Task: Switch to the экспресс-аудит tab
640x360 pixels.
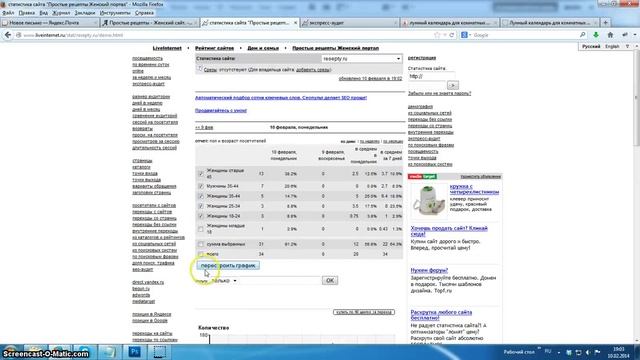Action: [x=350, y=23]
